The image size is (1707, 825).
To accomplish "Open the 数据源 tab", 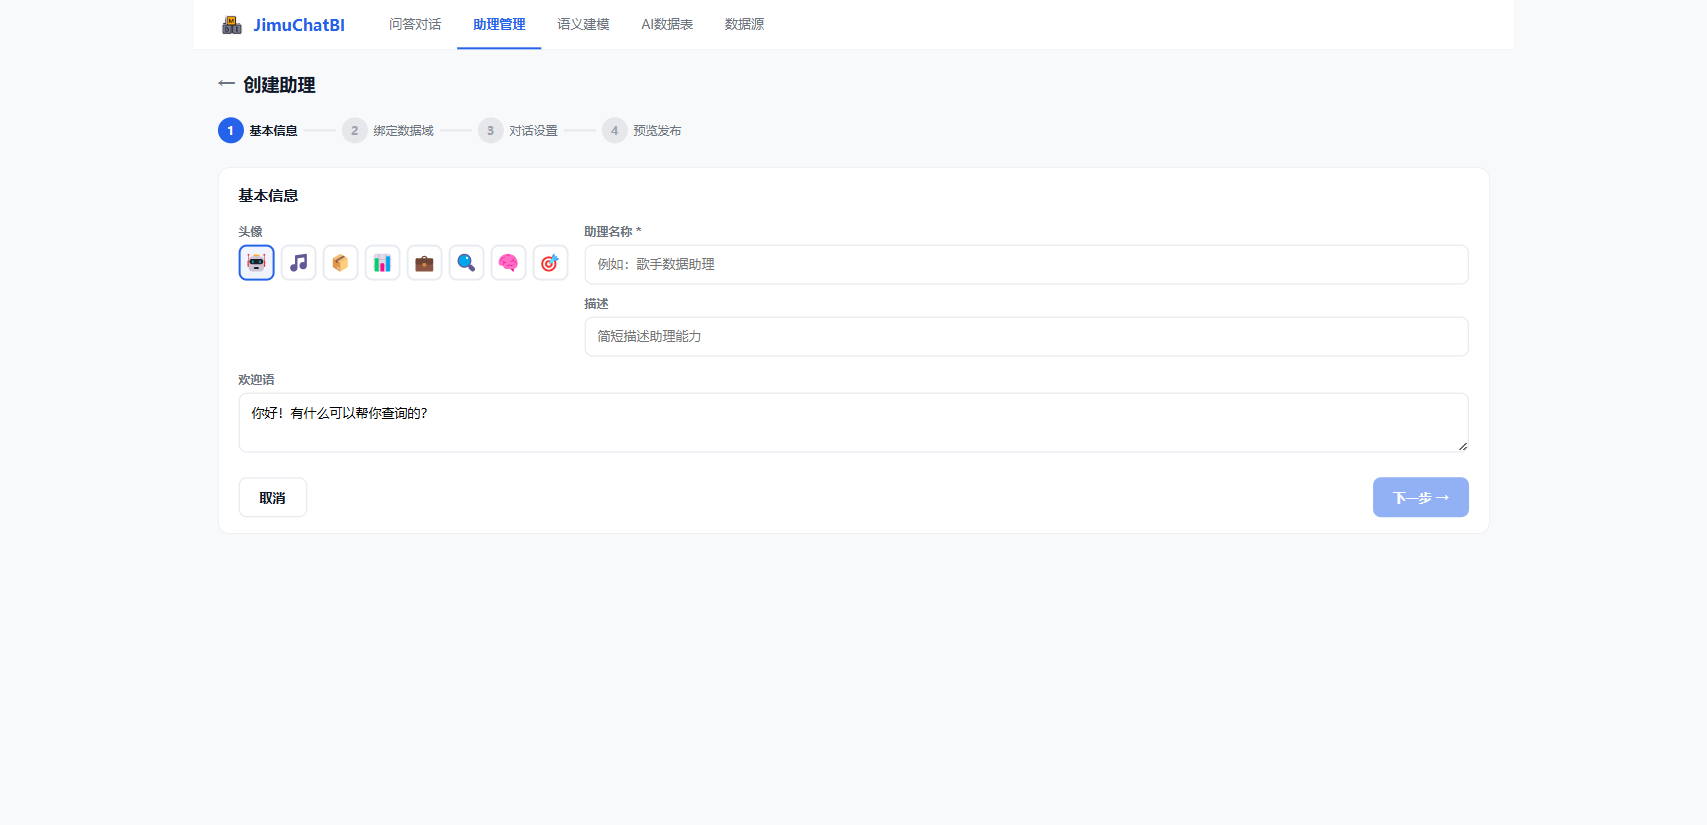I will pos(744,24).
